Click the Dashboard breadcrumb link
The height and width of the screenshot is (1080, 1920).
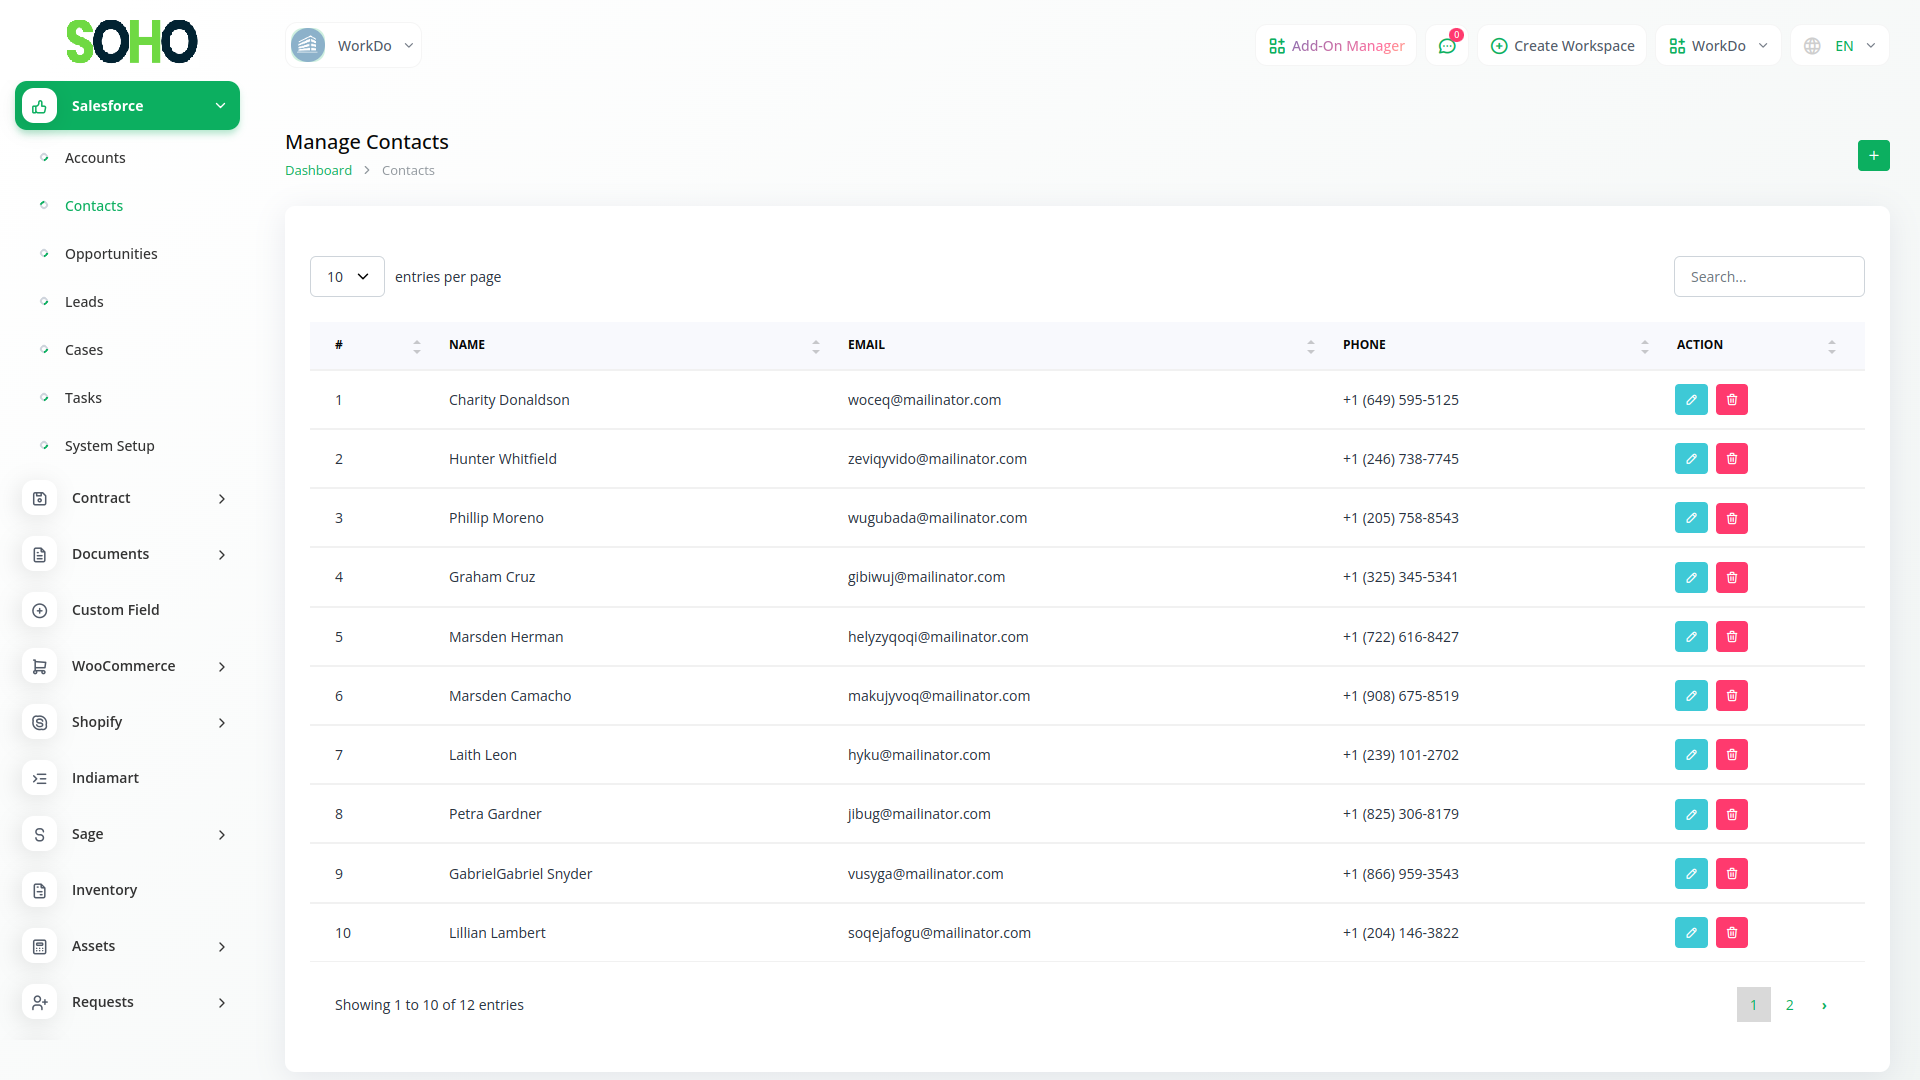(x=318, y=171)
